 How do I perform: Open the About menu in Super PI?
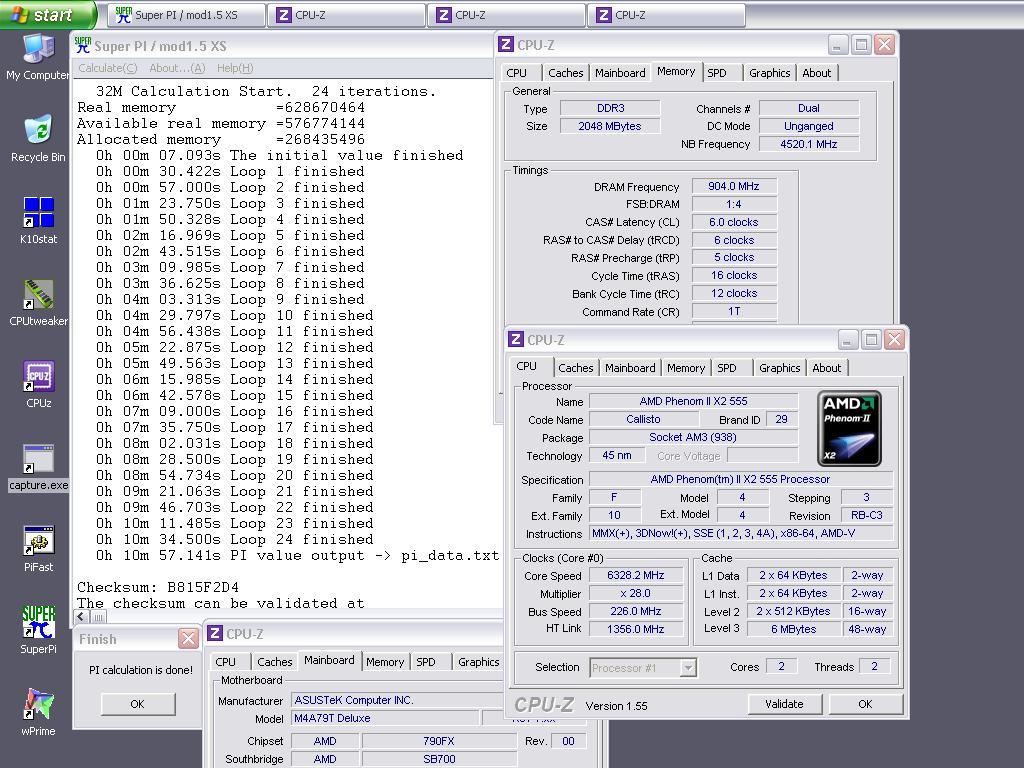point(177,68)
